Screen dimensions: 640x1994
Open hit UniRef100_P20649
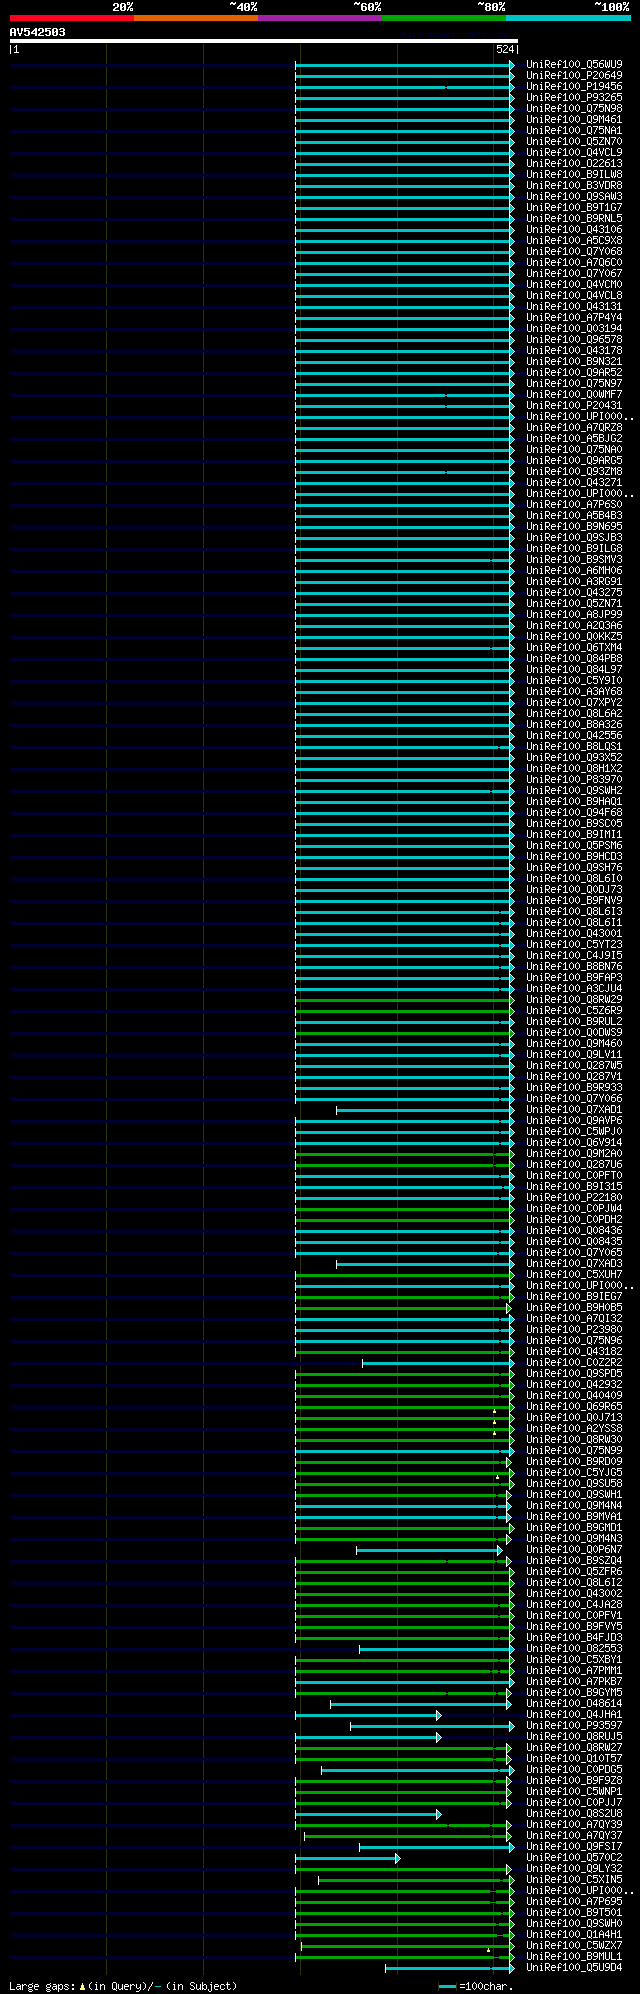[574, 75]
